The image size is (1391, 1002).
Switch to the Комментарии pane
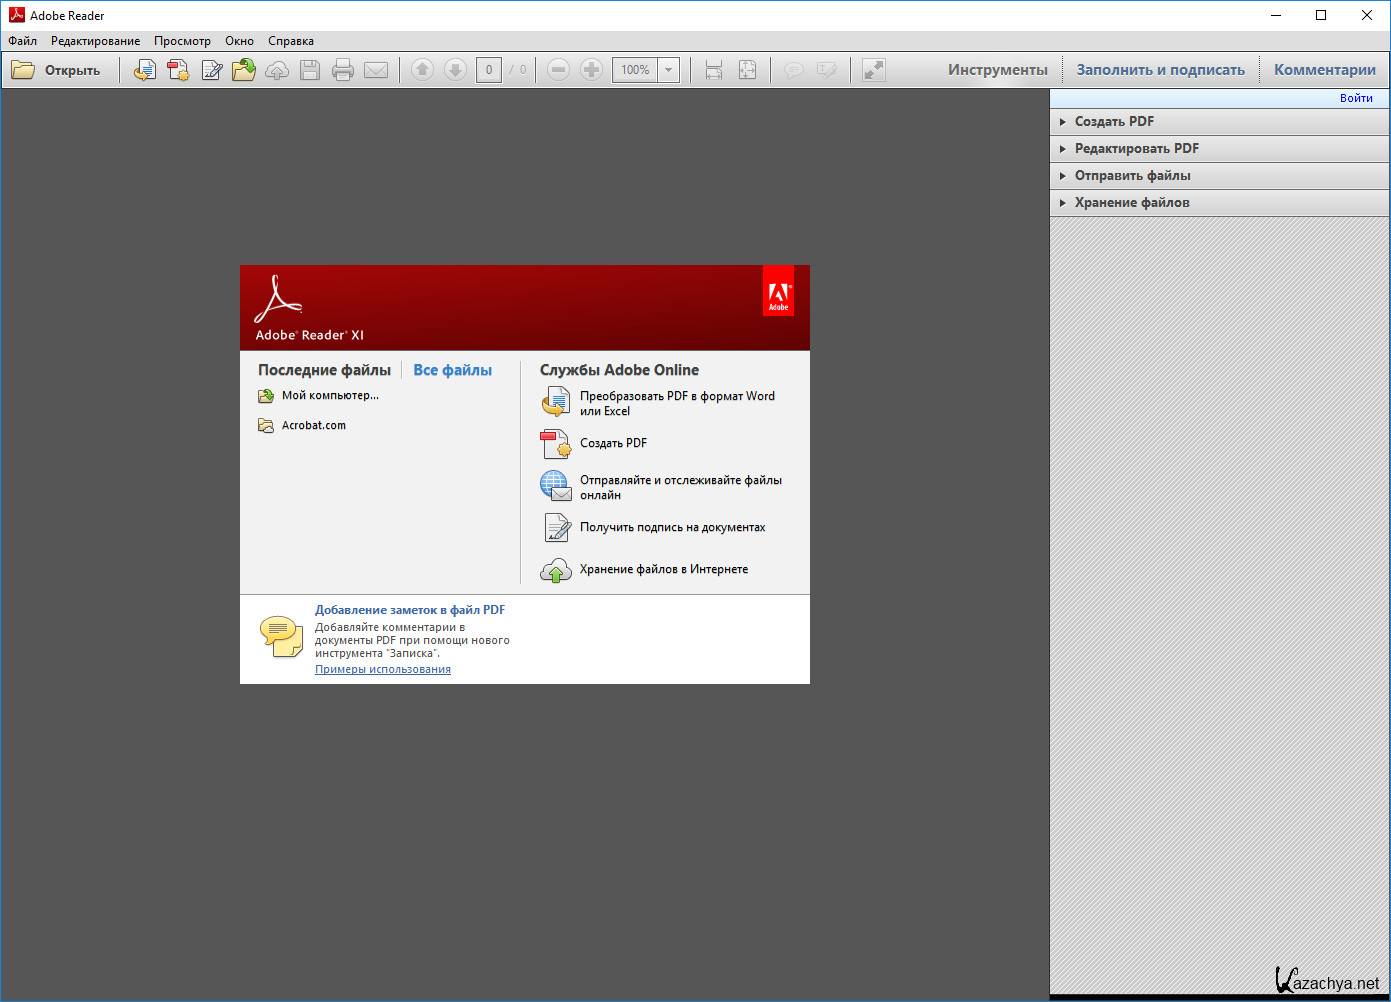click(1325, 70)
